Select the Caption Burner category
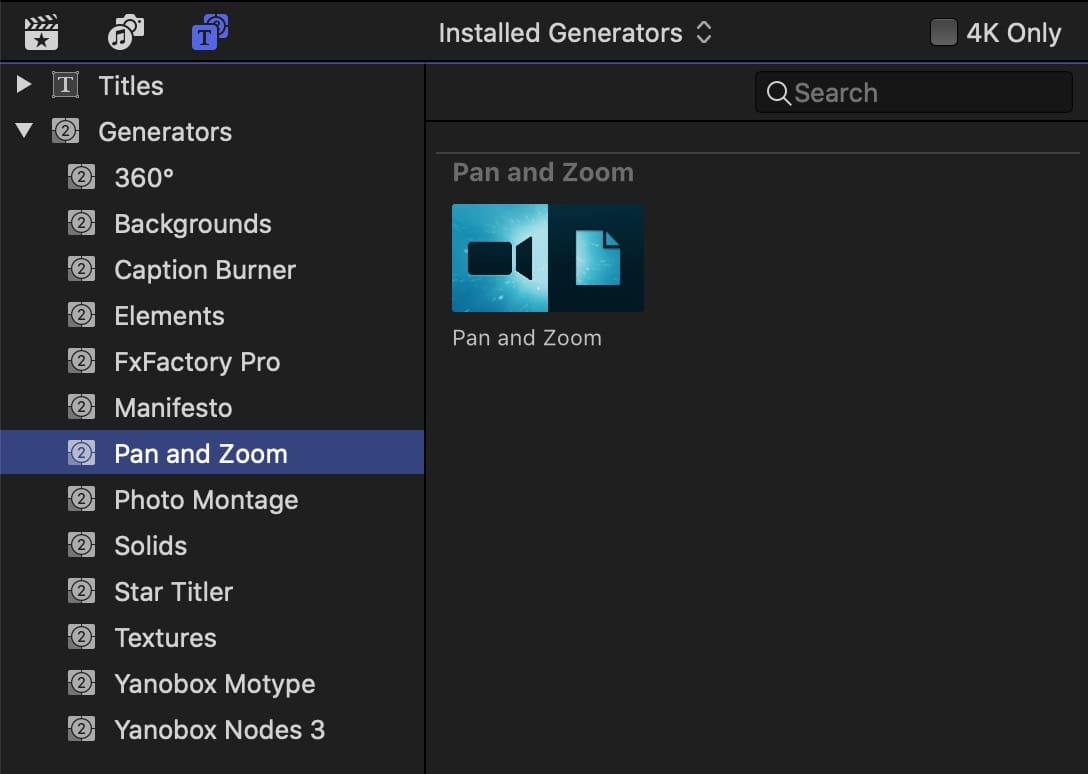The width and height of the screenshot is (1088, 774). [x=205, y=270]
